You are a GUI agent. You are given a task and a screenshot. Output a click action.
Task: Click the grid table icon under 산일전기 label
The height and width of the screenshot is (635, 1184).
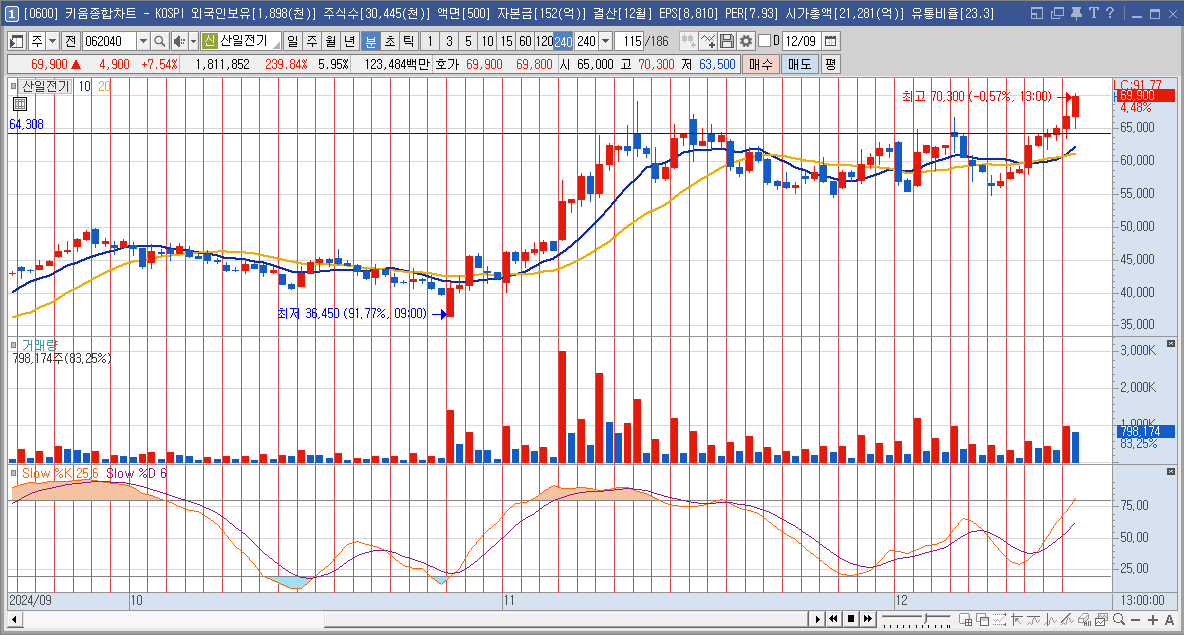[x=20, y=104]
